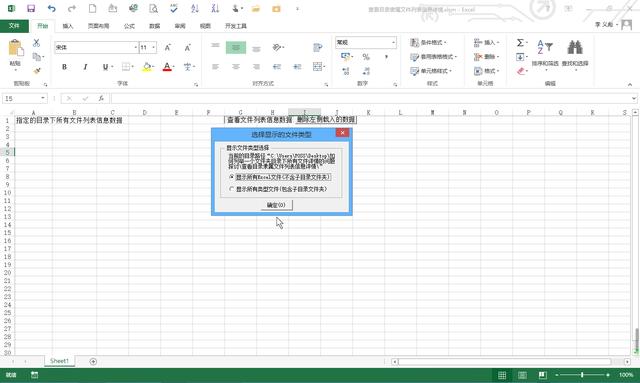Select the top vertical align button
Image resolution: width=640 pixels, height=383 pixels.
click(216, 45)
